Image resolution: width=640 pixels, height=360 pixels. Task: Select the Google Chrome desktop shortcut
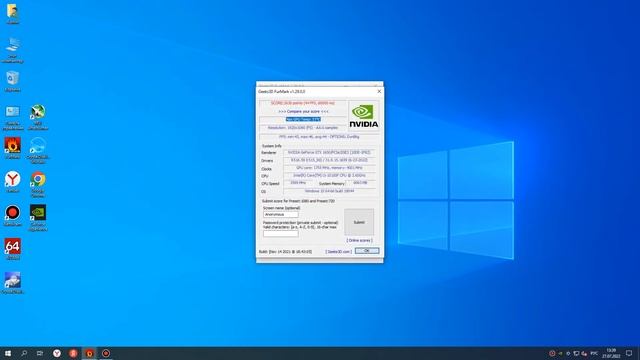click(38, 184)
